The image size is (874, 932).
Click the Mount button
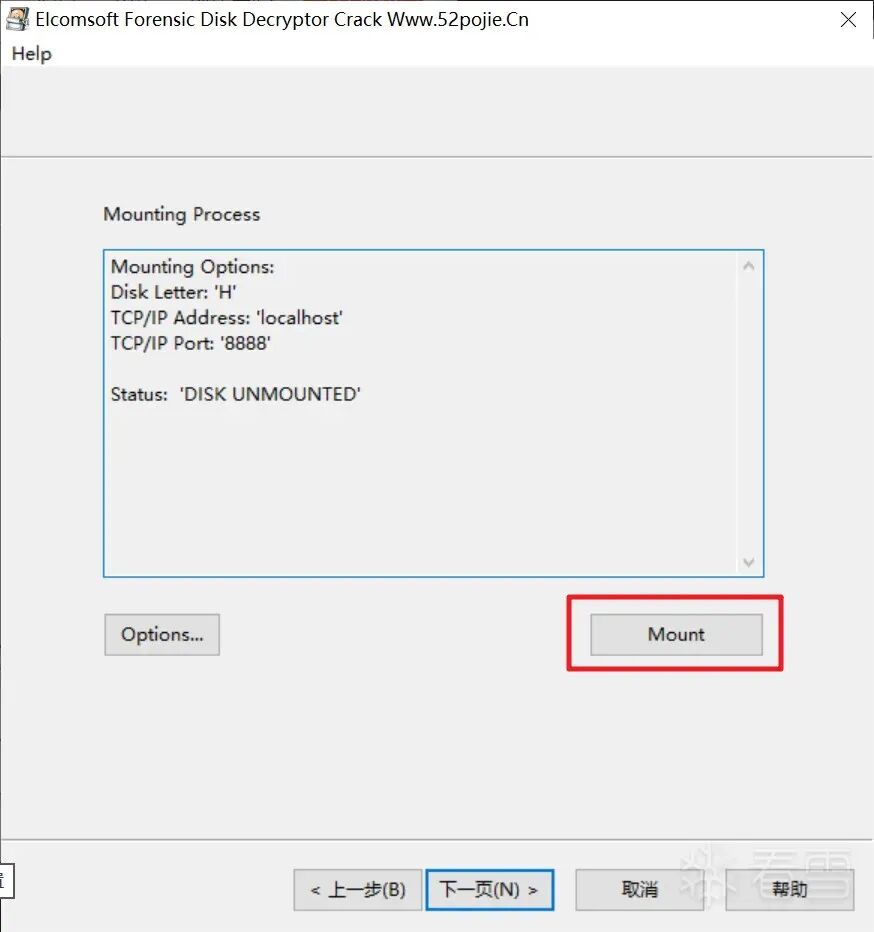pos(676,634)
